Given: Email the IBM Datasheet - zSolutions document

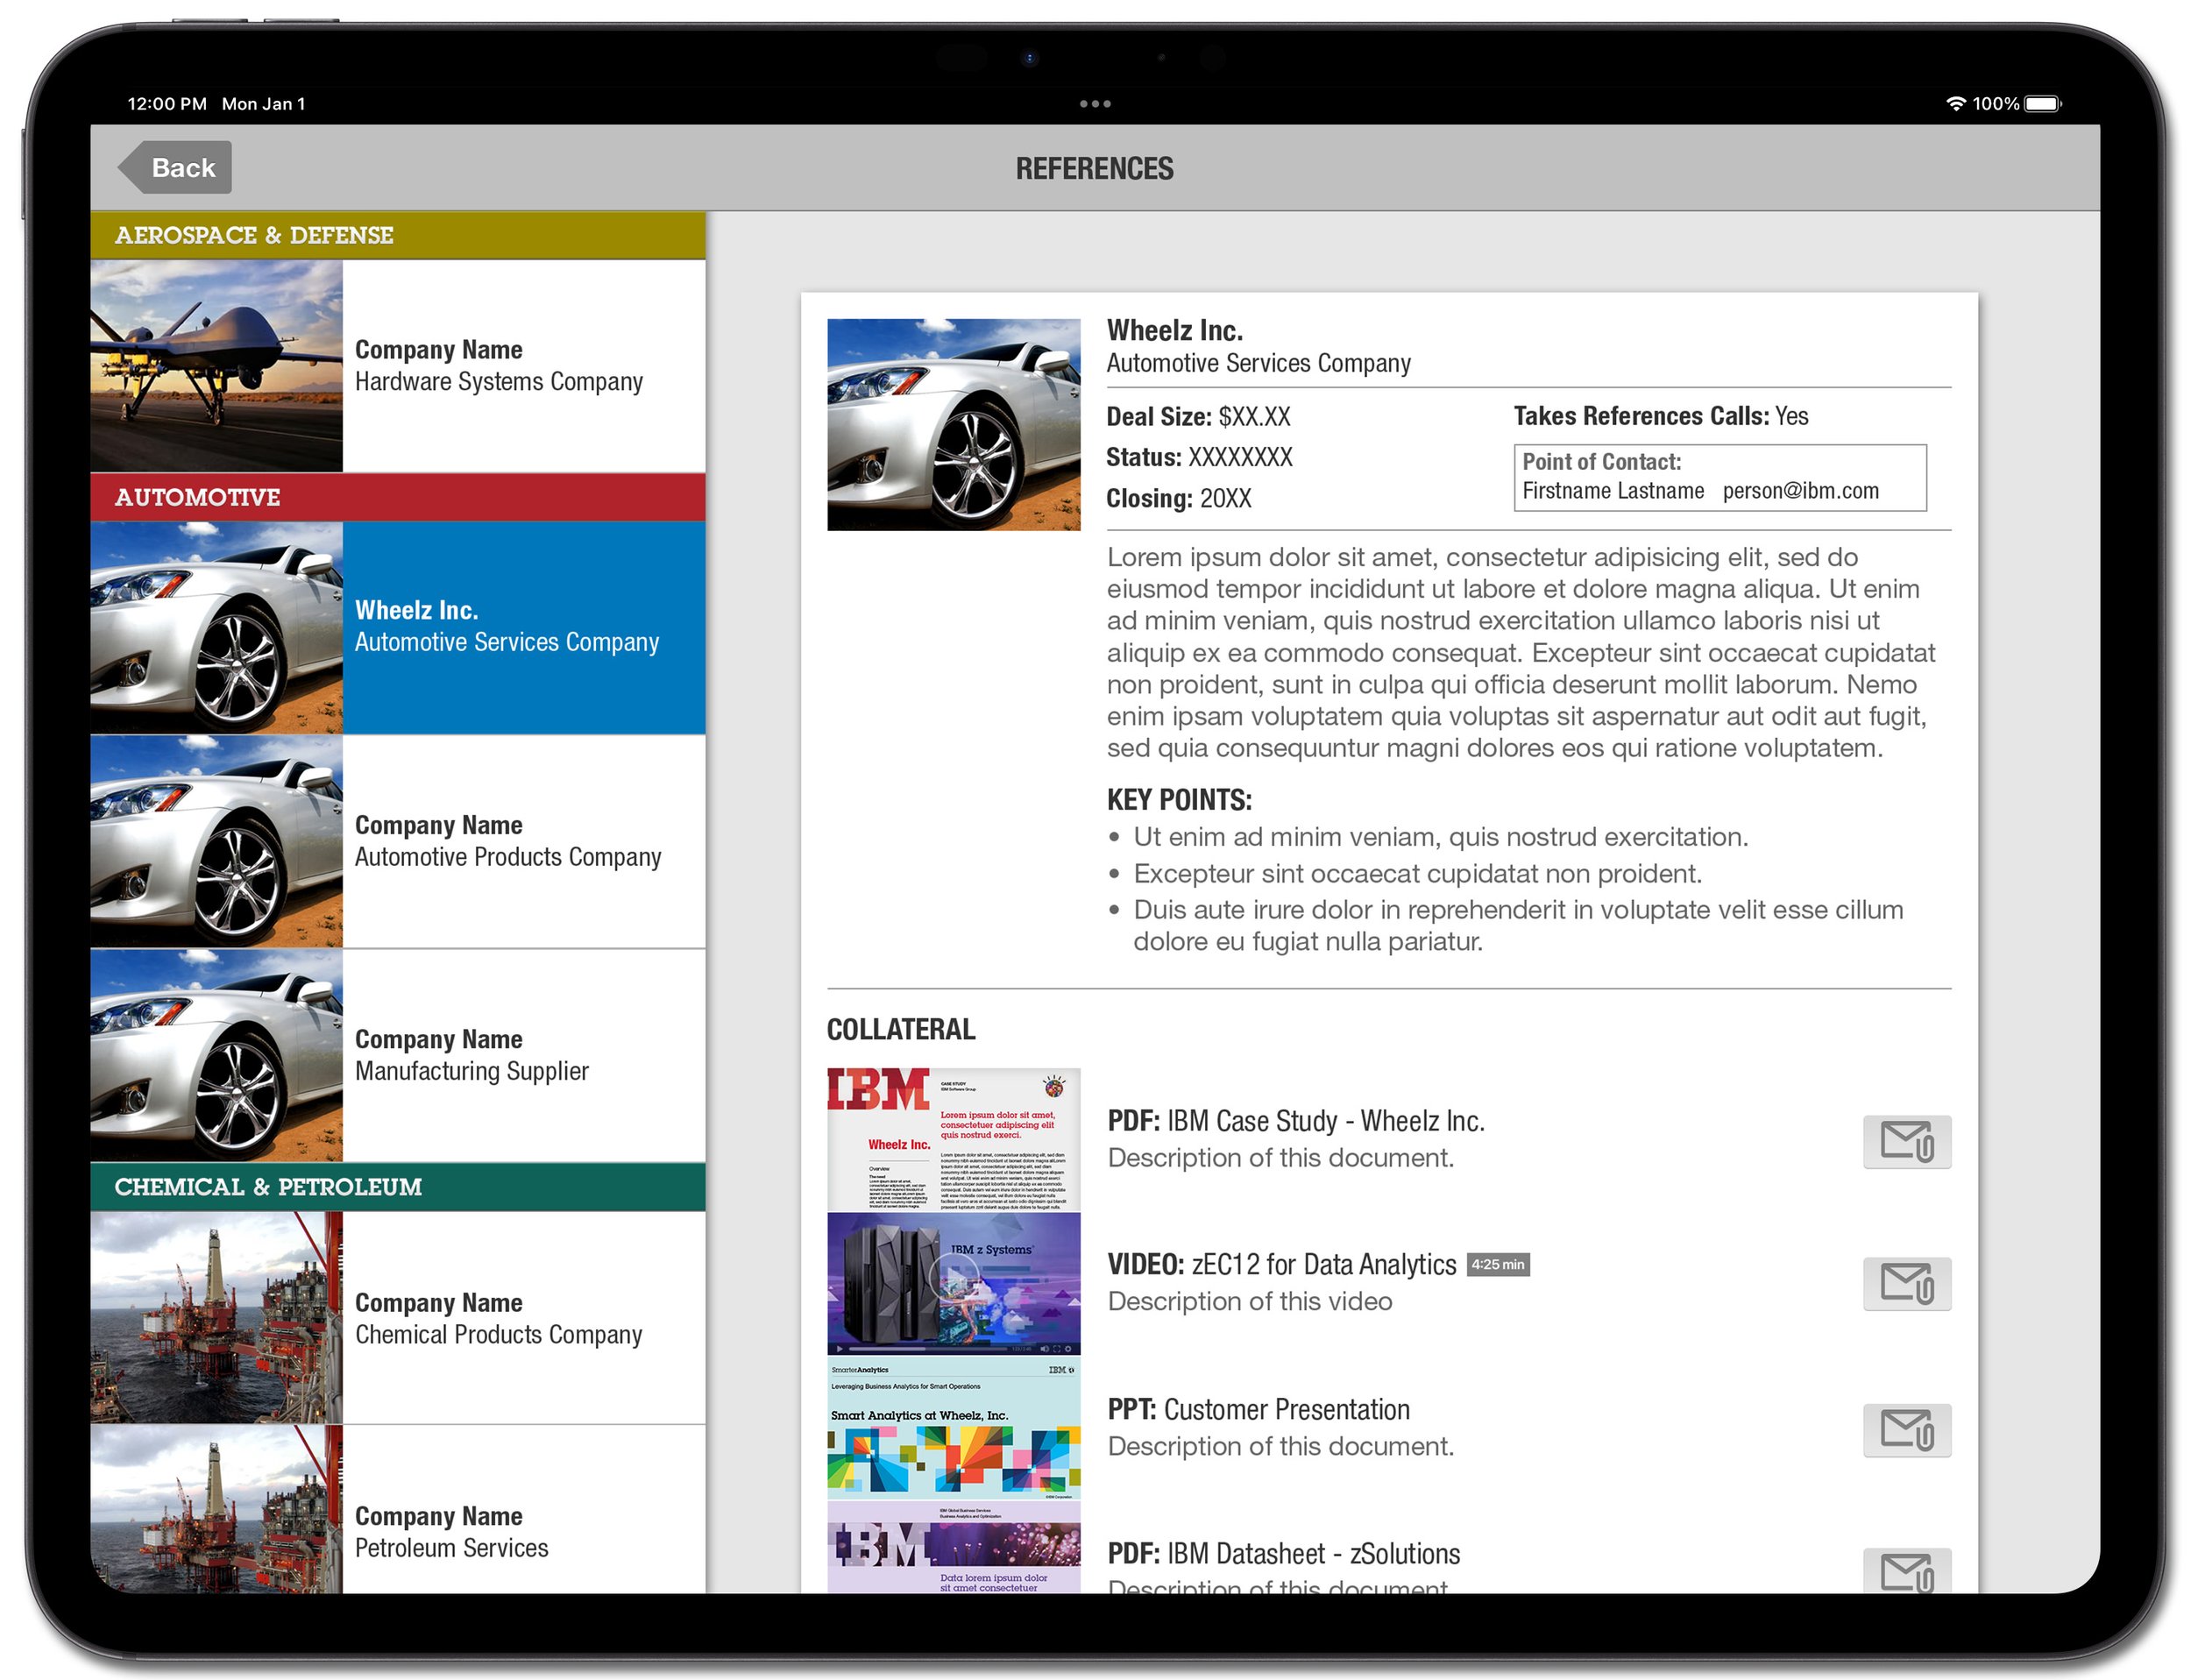Looking at the screenshot, I should click(1906, 1573).
